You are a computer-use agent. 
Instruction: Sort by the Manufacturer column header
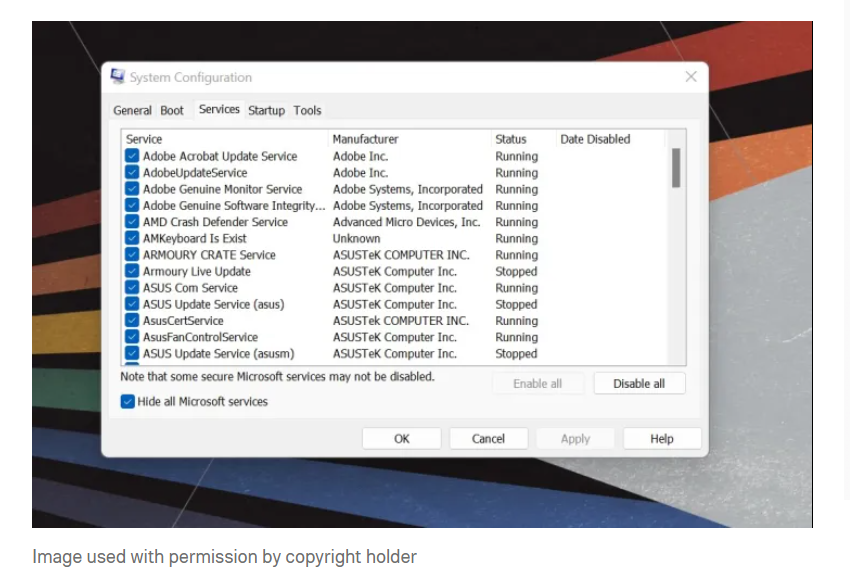click(x=410, y=139)
